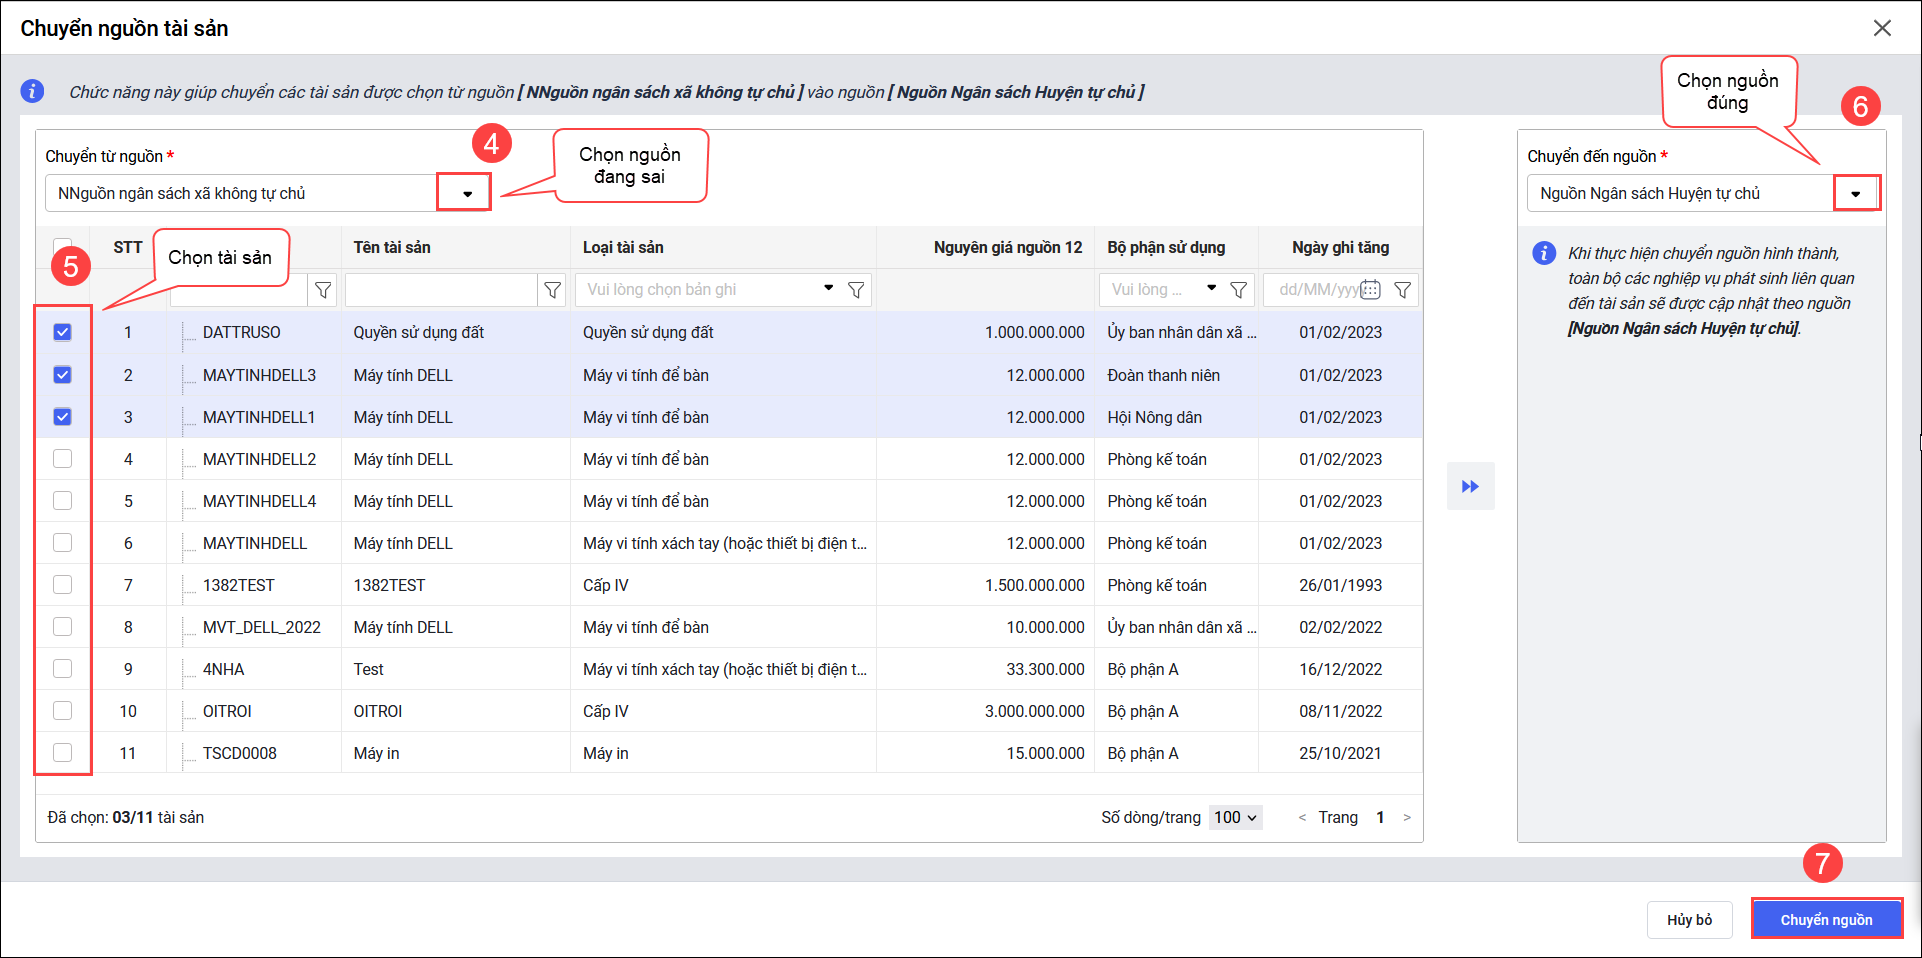Change Số dòng/trang rows per page dropdown
This screenshot has height=958, width=1922.
(1235, 817)
